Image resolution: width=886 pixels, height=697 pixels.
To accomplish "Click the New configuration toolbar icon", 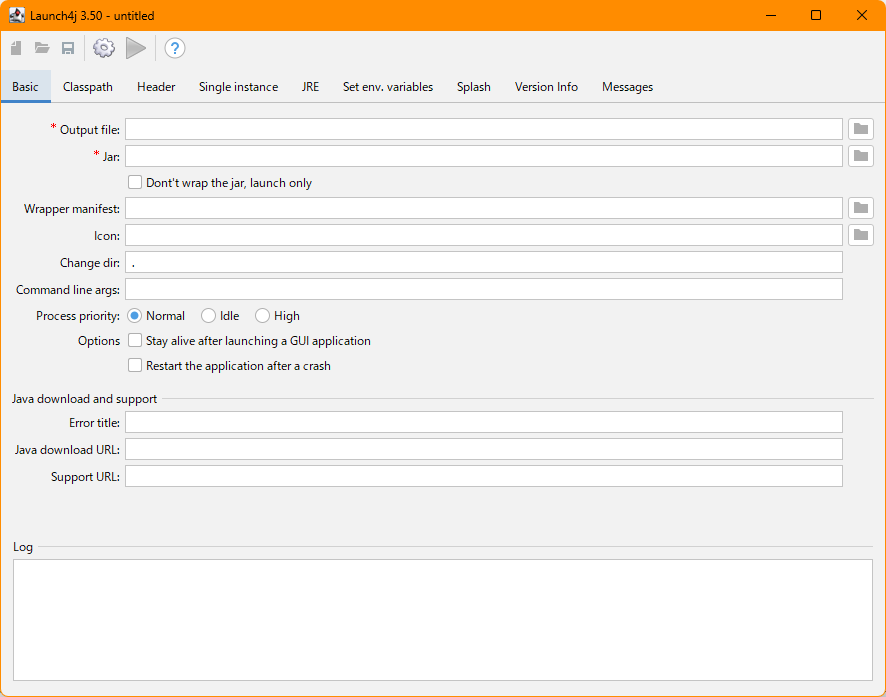I will click(x=16, y=48).
